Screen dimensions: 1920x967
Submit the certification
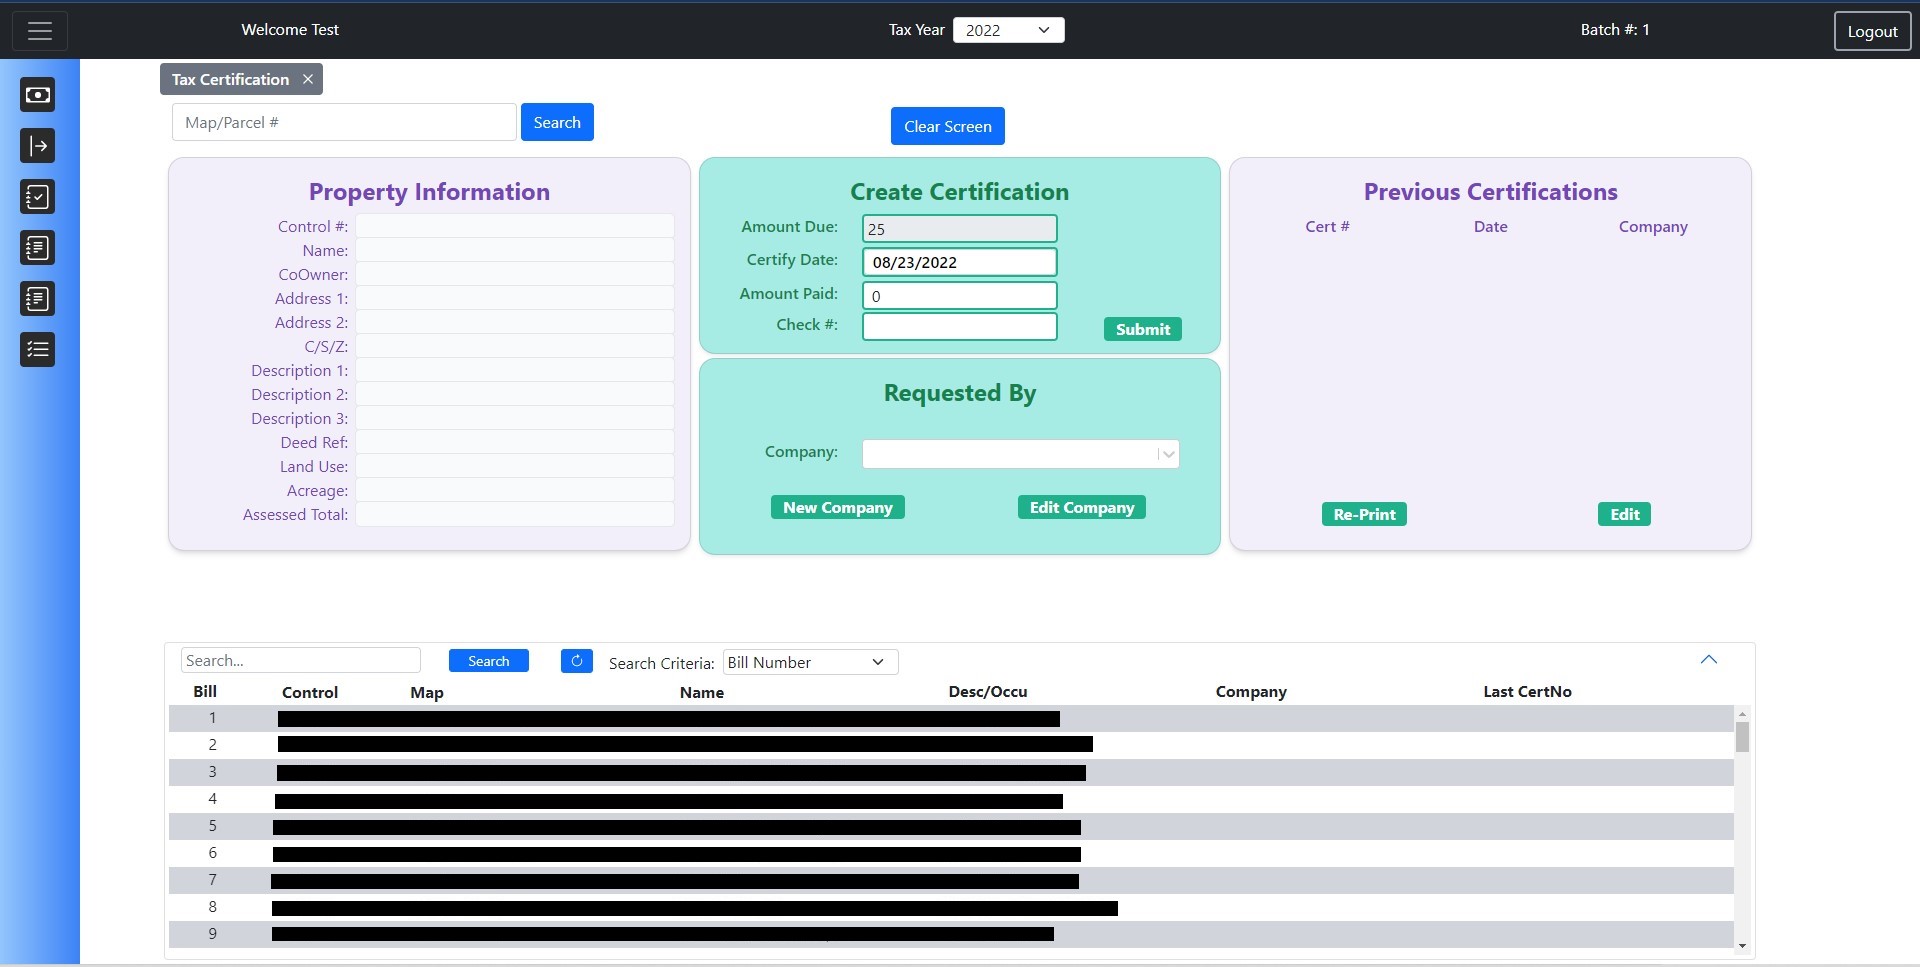1143,329
